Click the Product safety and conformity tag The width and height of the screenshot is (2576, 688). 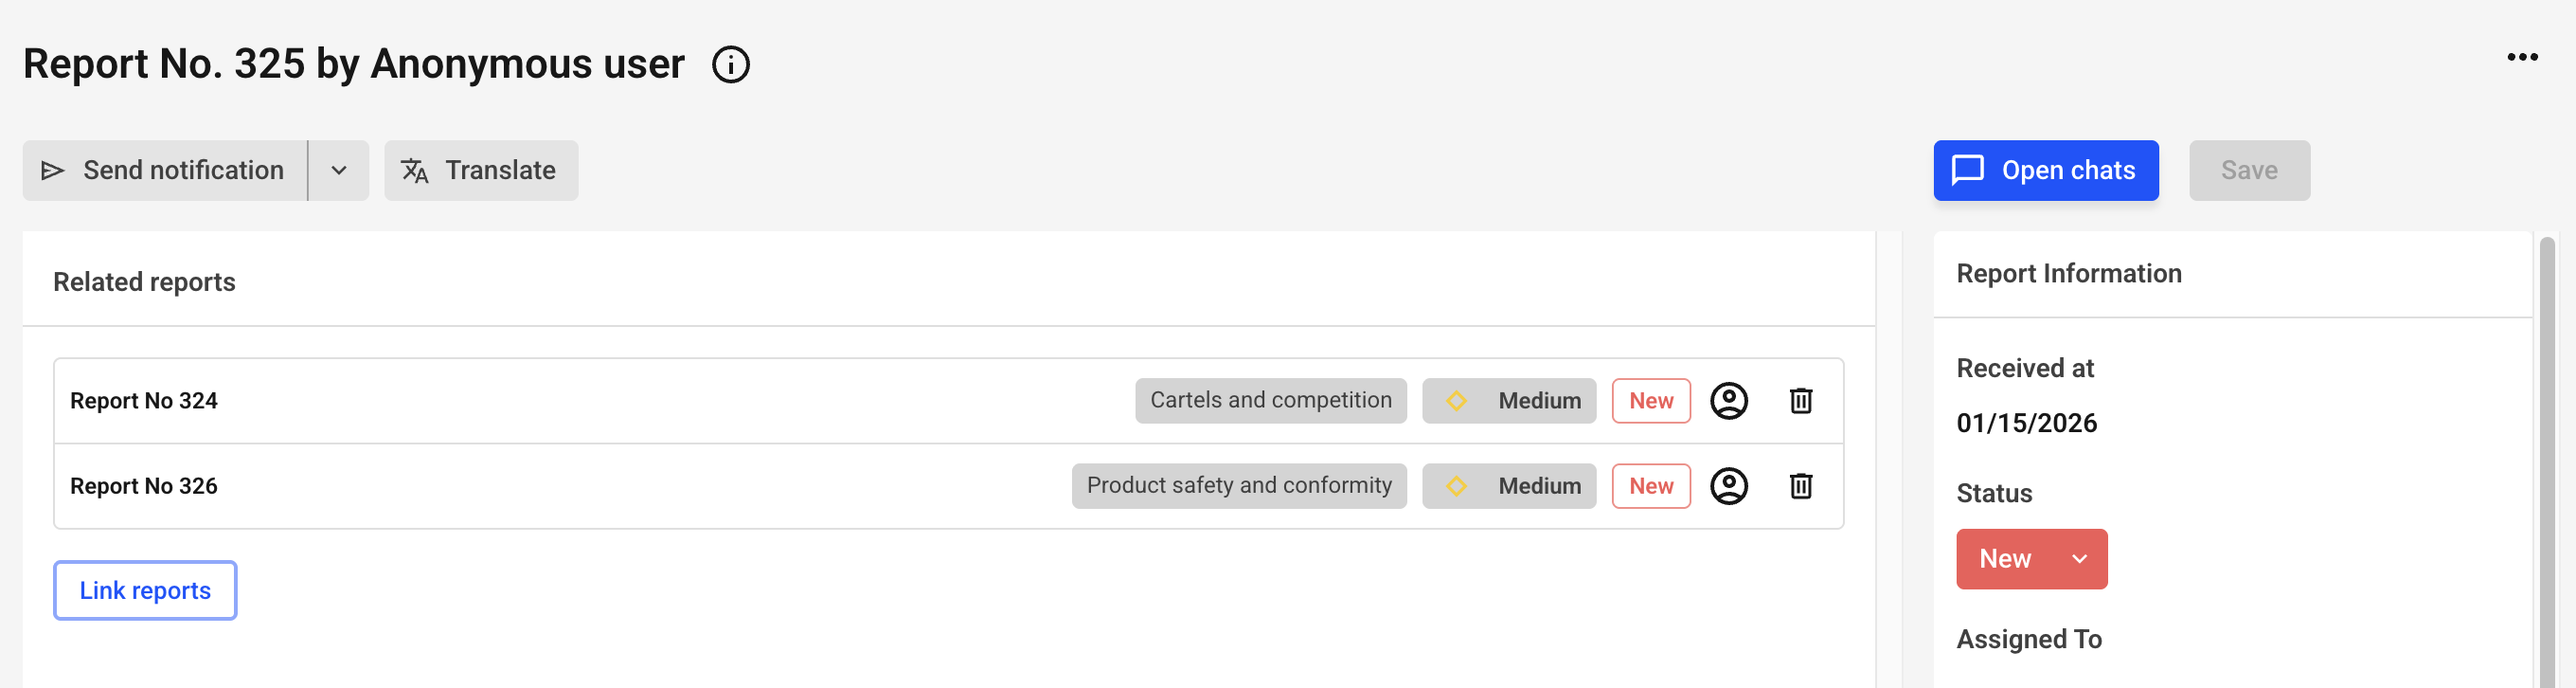pyautogui.click(x=1238, y=486)
